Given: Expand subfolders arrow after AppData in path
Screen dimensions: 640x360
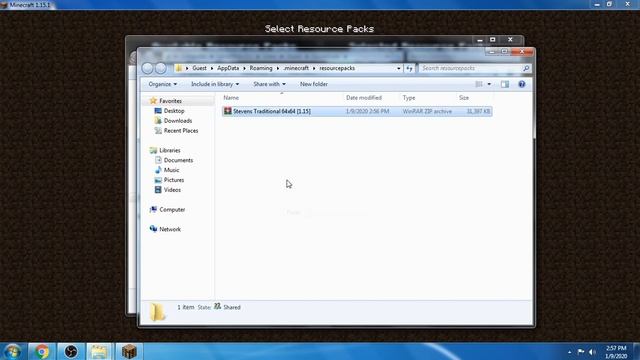Looking at the screenshot, I should [x=244, y=68].
